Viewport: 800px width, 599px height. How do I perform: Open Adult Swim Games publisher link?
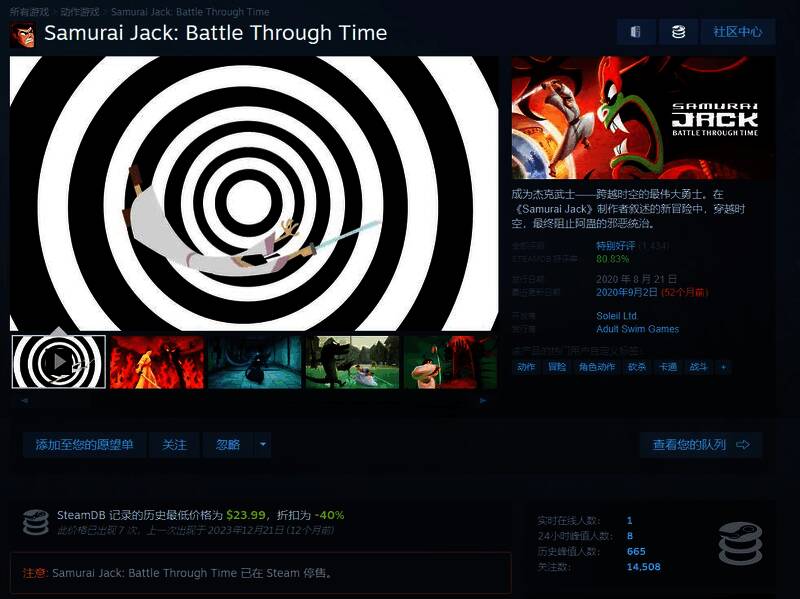point(637,329)
